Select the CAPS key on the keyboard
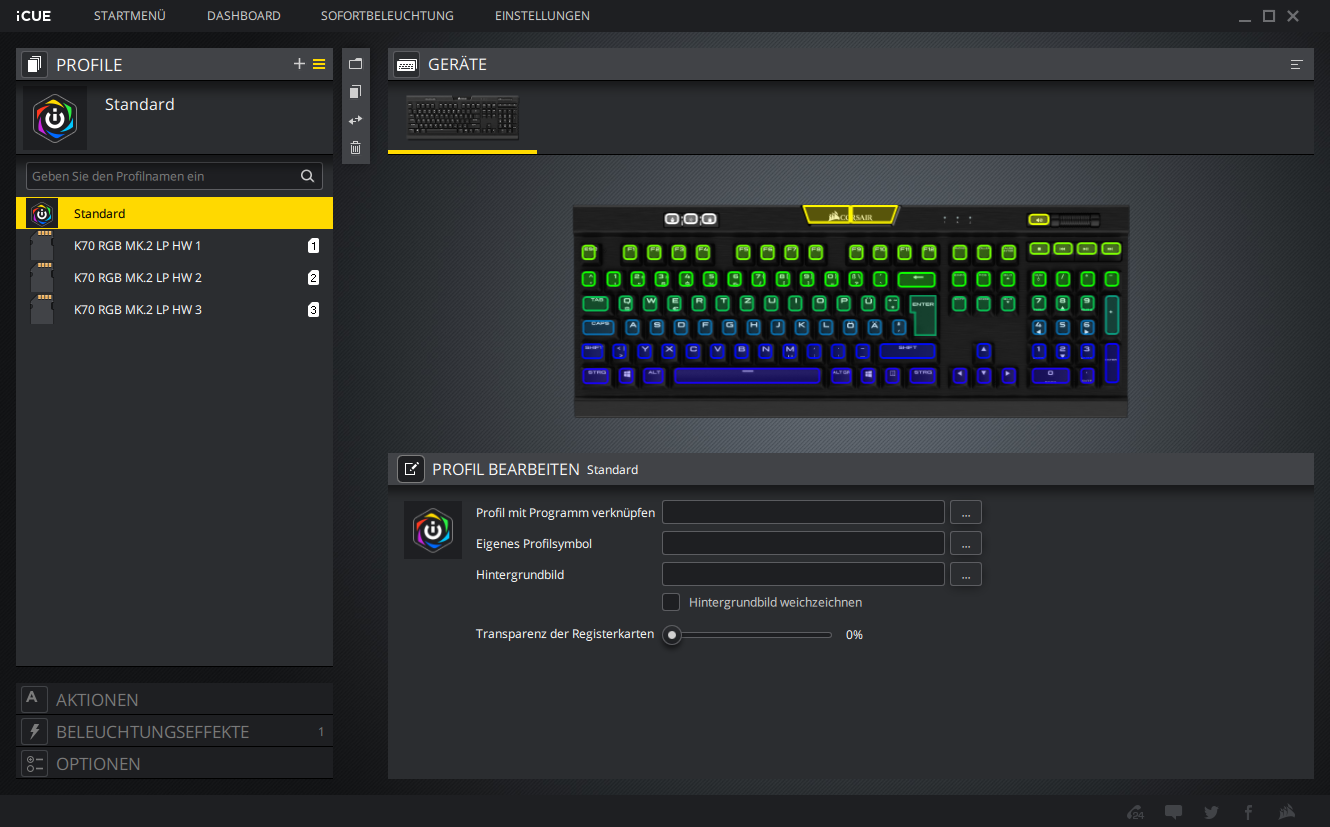Screen dimensions: 1330x827 (598, 327)
